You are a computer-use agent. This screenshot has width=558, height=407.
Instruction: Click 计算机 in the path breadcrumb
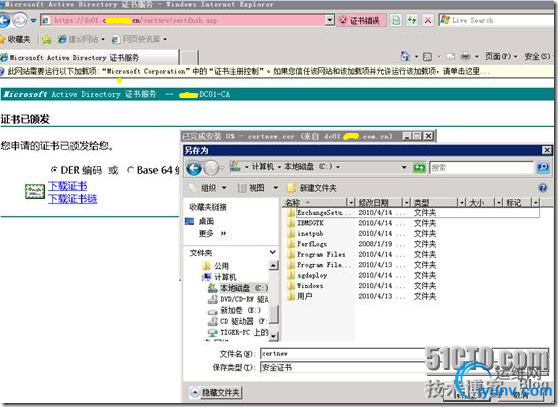tap(263, 166)
